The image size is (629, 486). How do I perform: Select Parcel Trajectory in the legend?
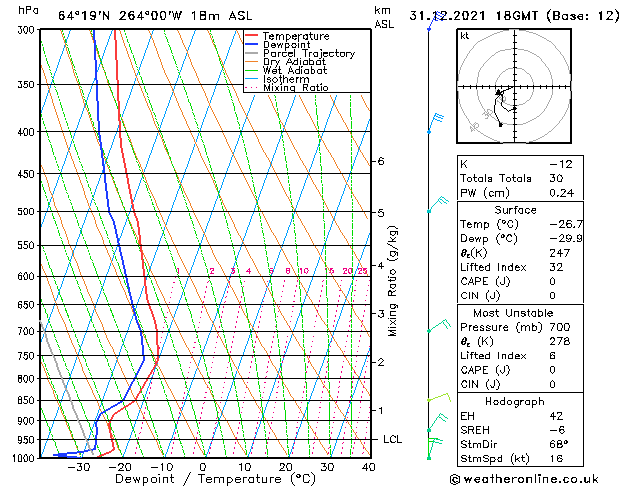pos(300,53)
